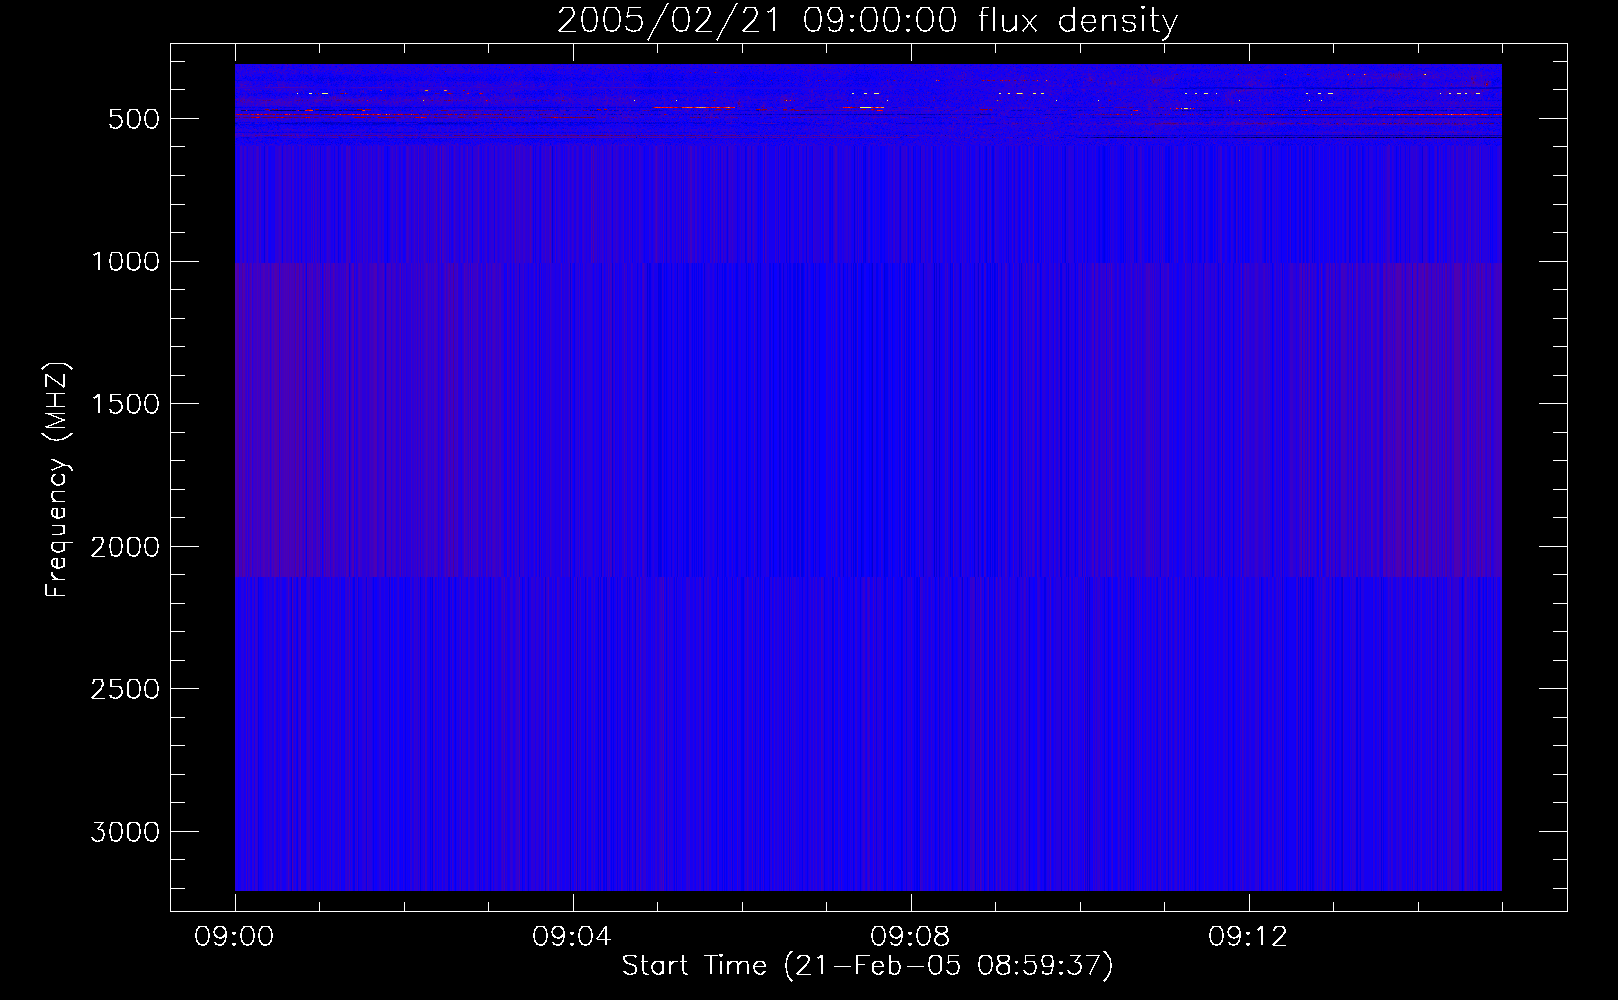Click the 09:08 time tick label
This screenshot has height=1000, width=1618.
coord(910,937)
